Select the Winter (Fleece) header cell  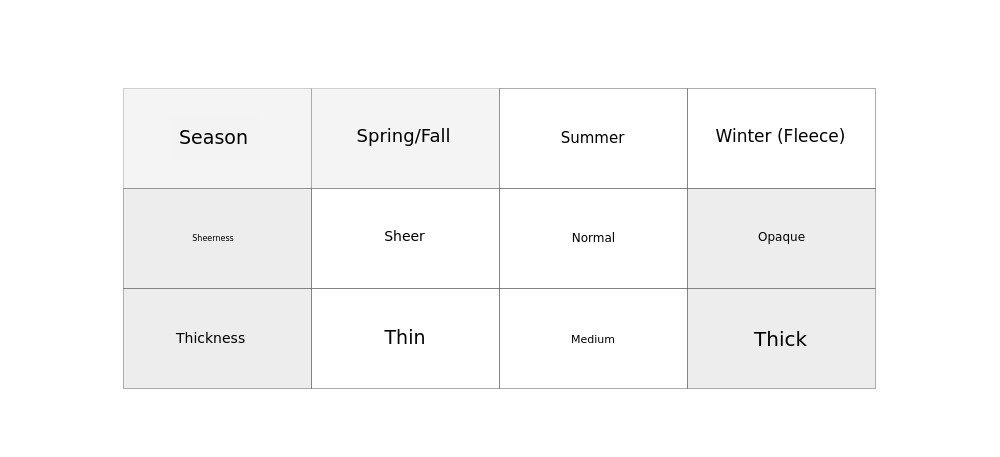[781, 138]
